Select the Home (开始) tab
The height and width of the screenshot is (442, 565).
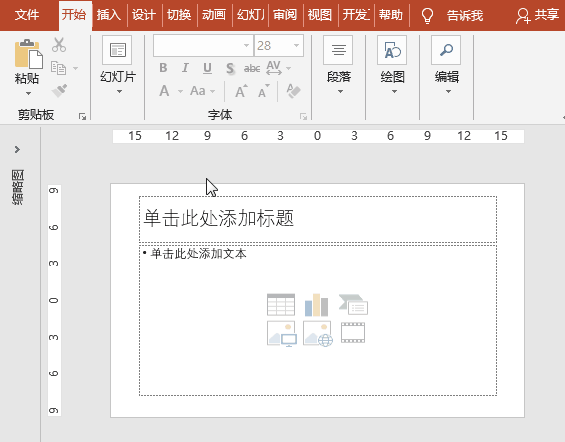[x=74, y=15]
